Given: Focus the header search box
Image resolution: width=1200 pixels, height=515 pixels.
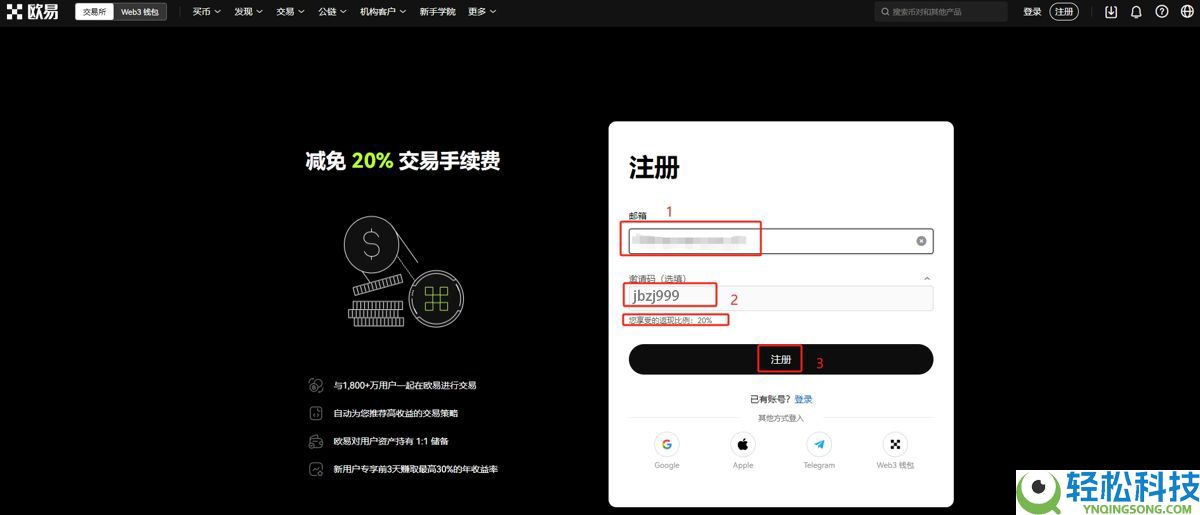Looking at the screenshot, I should (940, 12).
